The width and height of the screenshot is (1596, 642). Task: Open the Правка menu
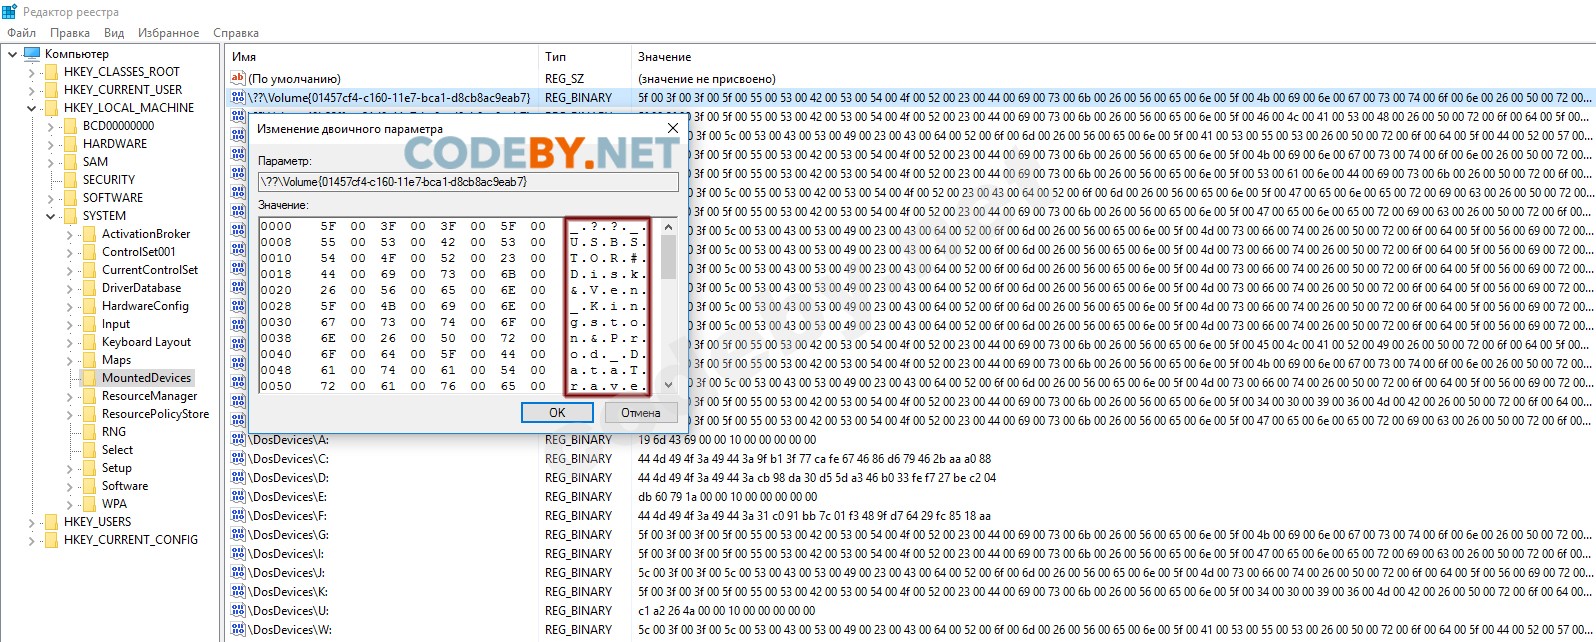pyautogui.click(x=70, y=33)
